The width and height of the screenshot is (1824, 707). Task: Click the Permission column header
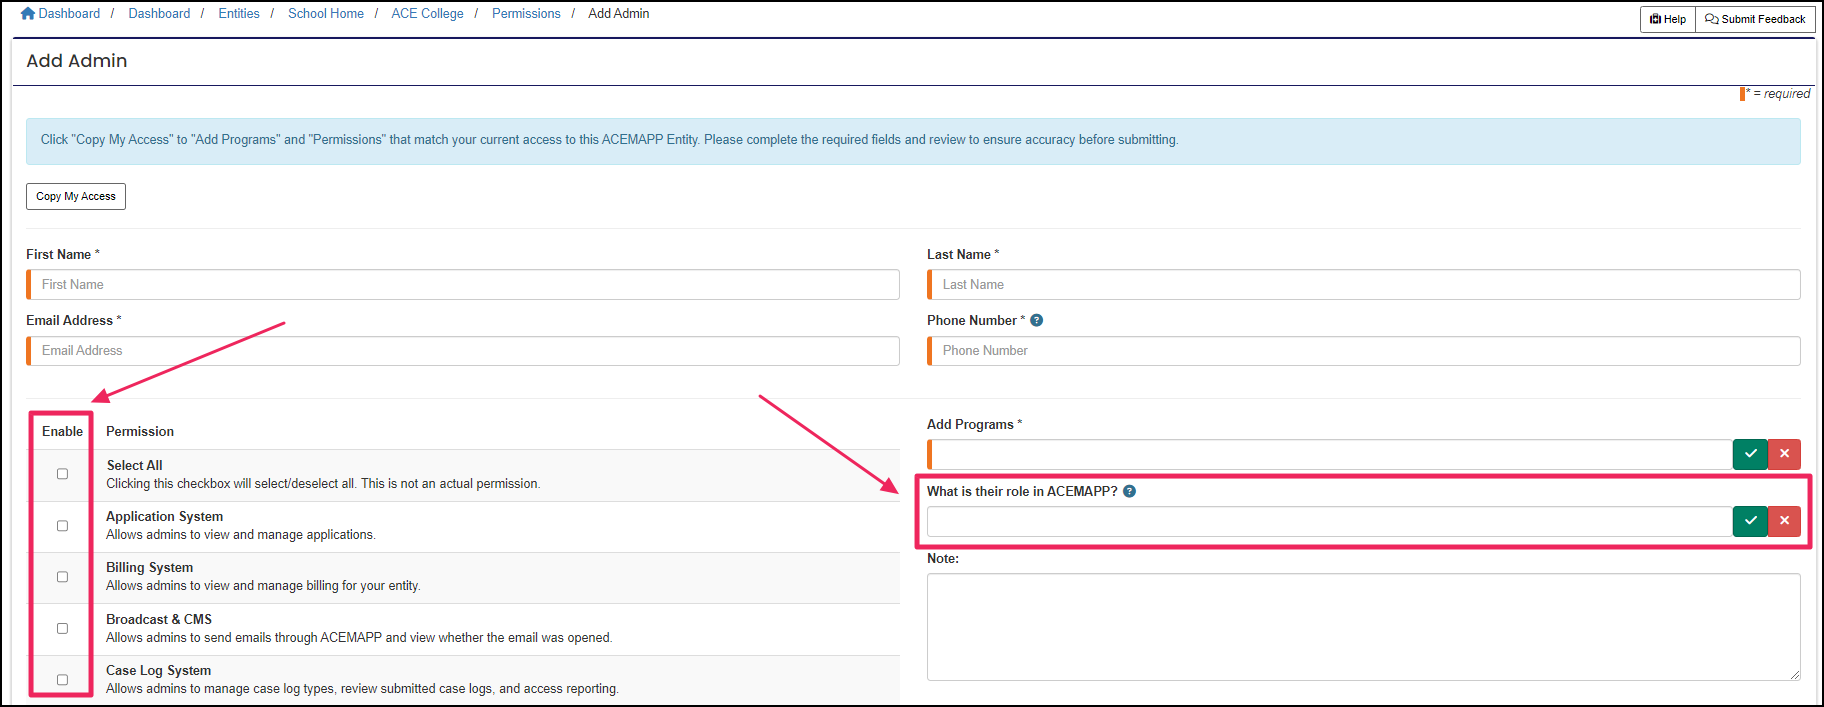(x=140, y=432)
